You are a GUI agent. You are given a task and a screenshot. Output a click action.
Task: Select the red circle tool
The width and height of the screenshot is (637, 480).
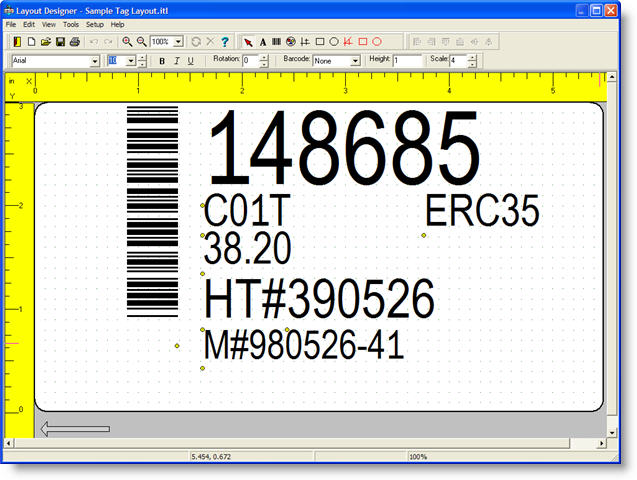tap(377, 42)
